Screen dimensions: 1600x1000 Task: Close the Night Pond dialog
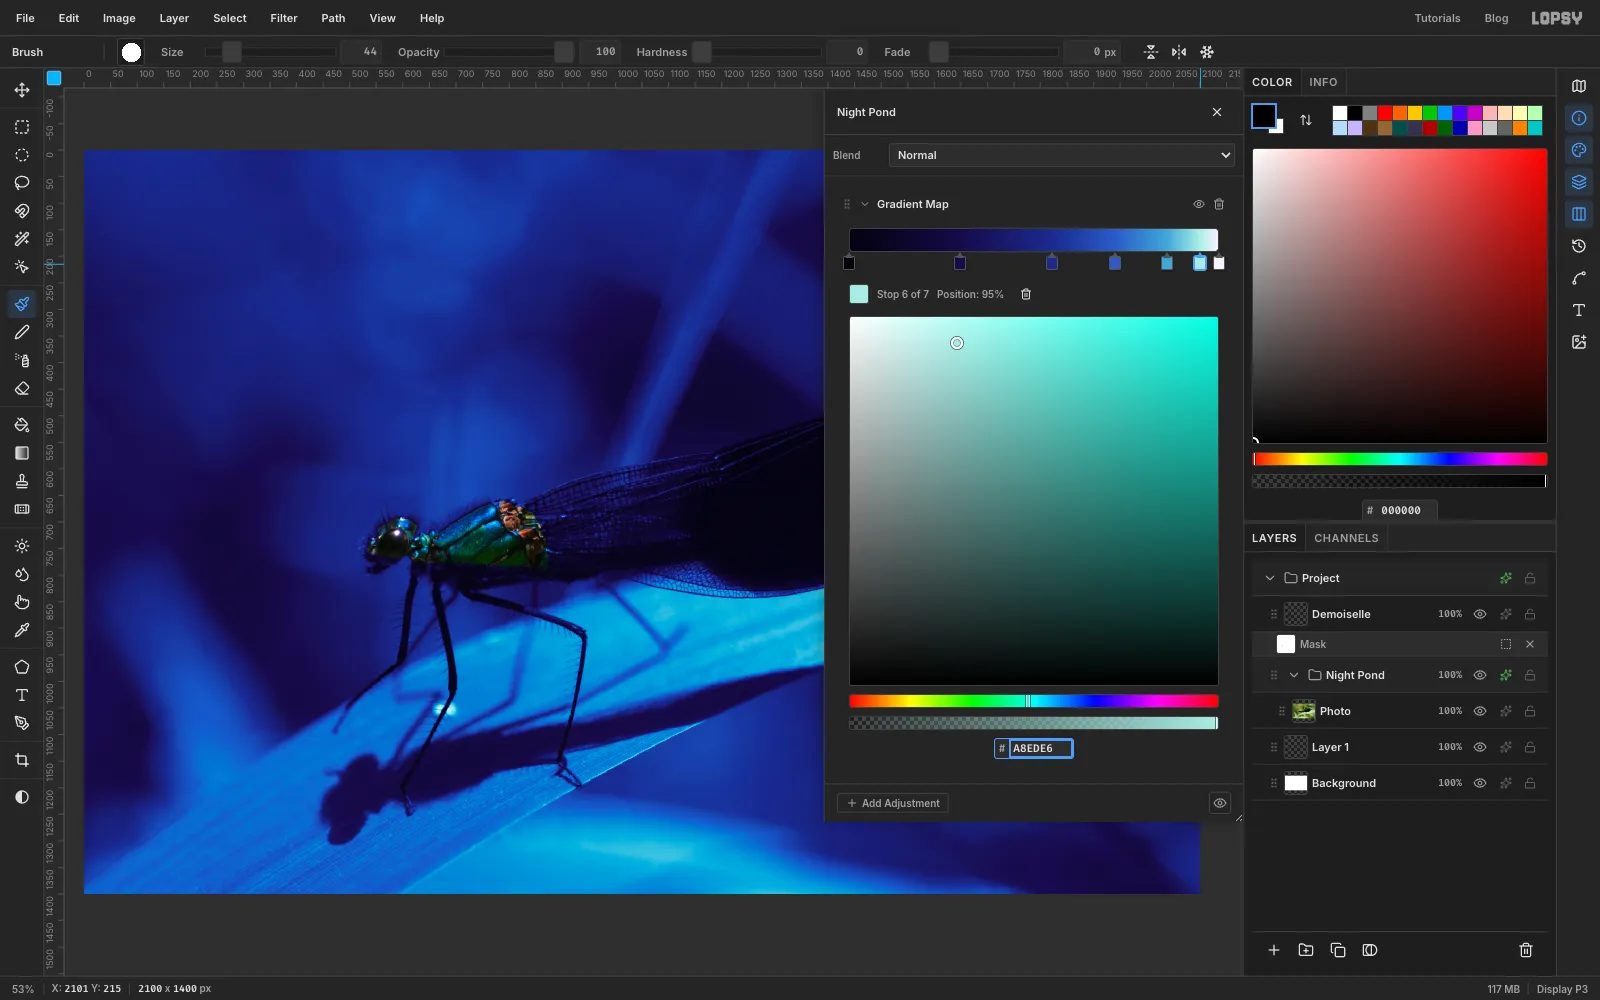click(1217, 112)
